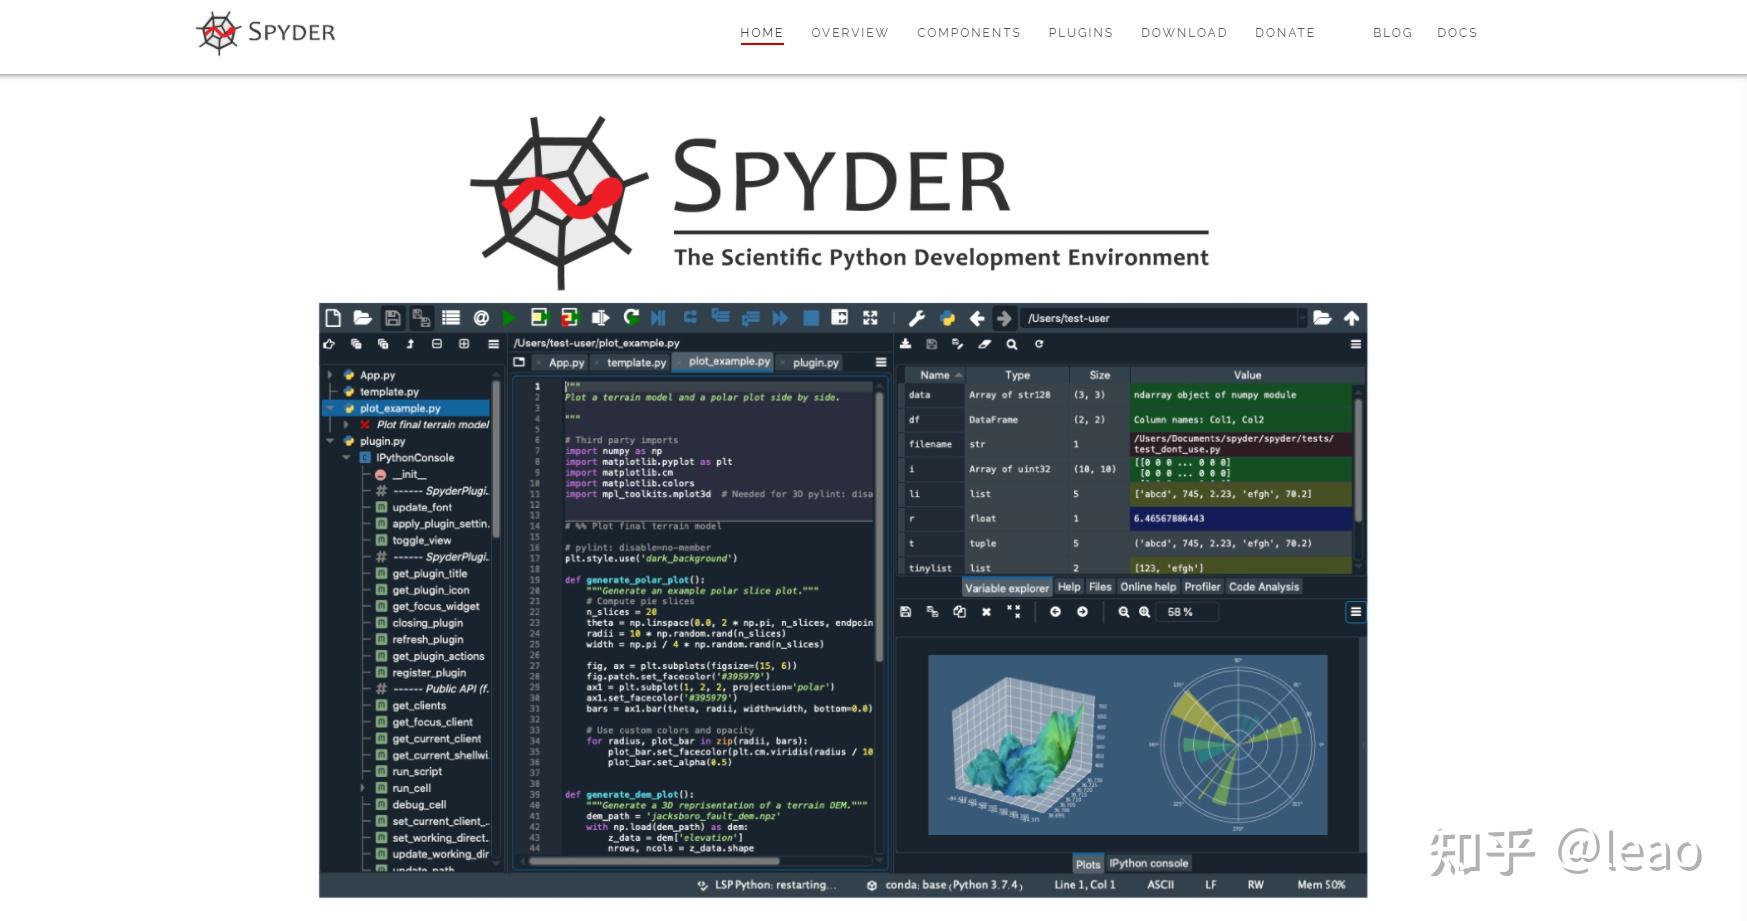Image resolution: width=1747 pixels, height=921 pixels.
Task: Run the current code cell
Action: coord(540,318)
